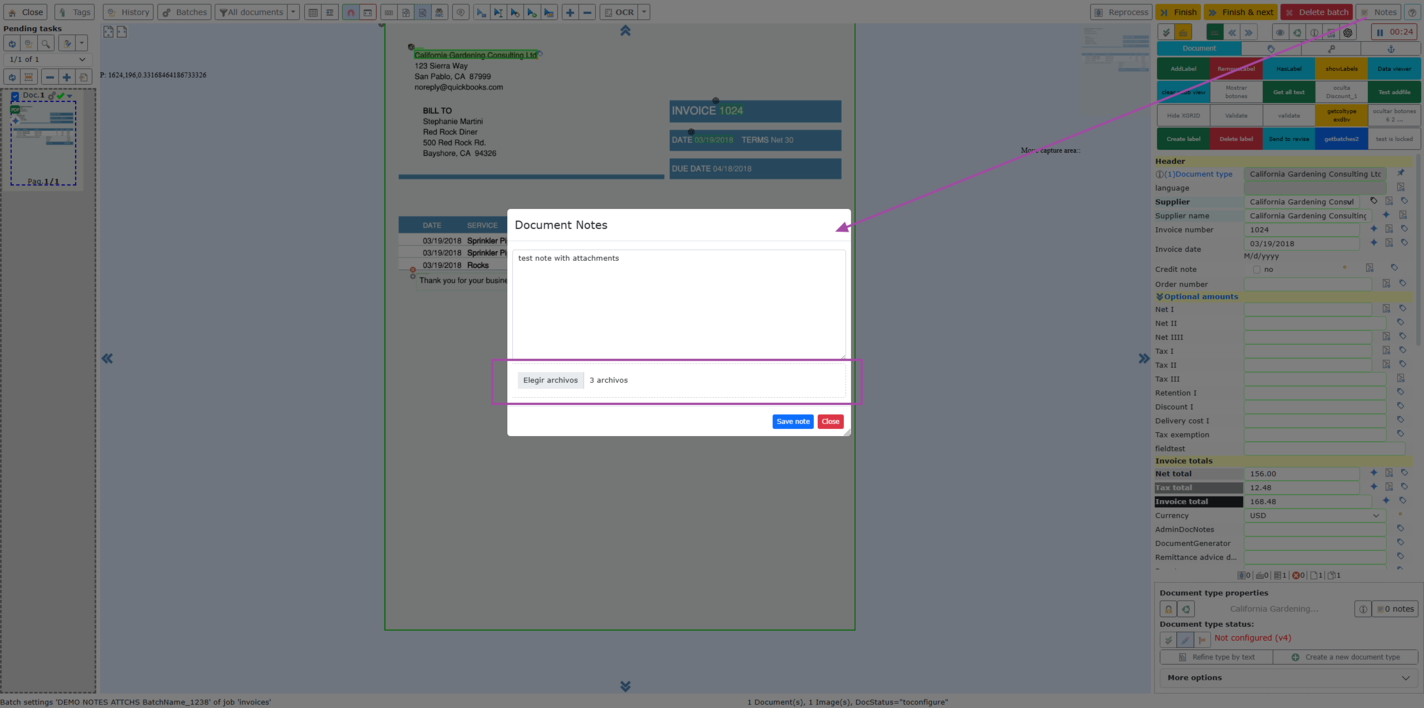Image resolution: width=1424 pixels, height=708 pixels.
Task: Click the key icon tab
Action: click(x=1331, y=48)
